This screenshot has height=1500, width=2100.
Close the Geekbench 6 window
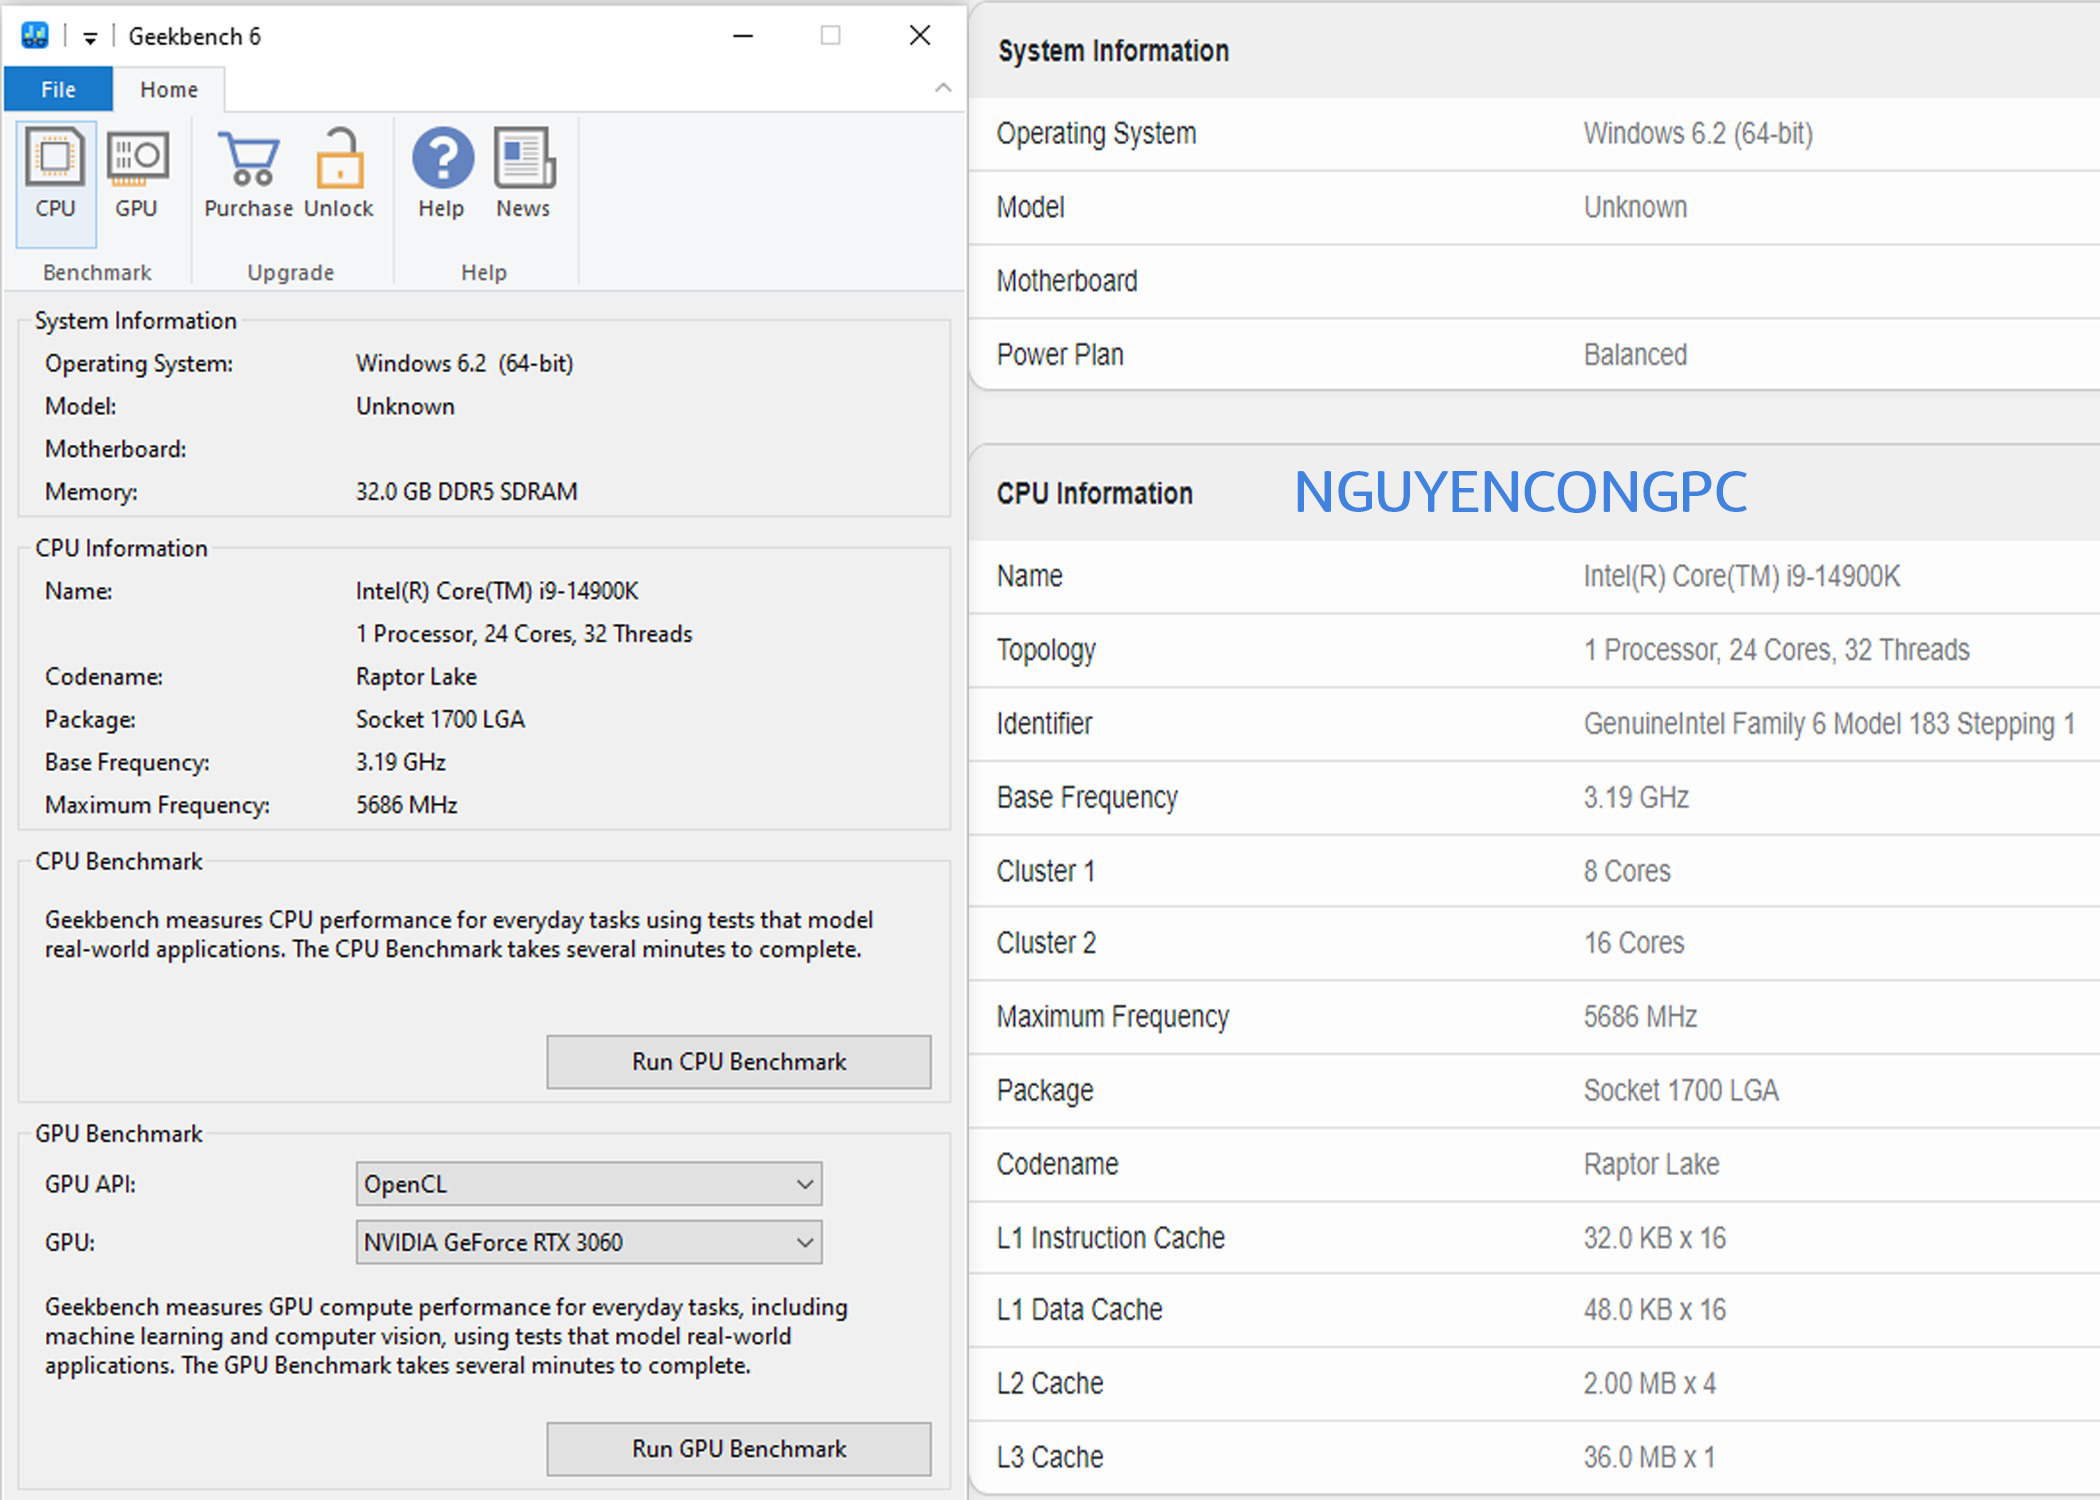tap(920, 36)
